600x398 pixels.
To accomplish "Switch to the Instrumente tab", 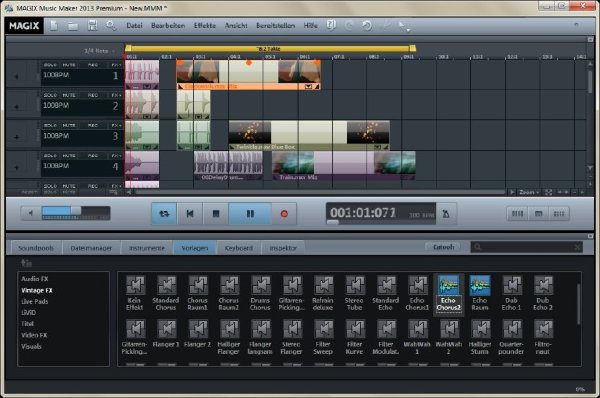I will click(x=147, y=248).
